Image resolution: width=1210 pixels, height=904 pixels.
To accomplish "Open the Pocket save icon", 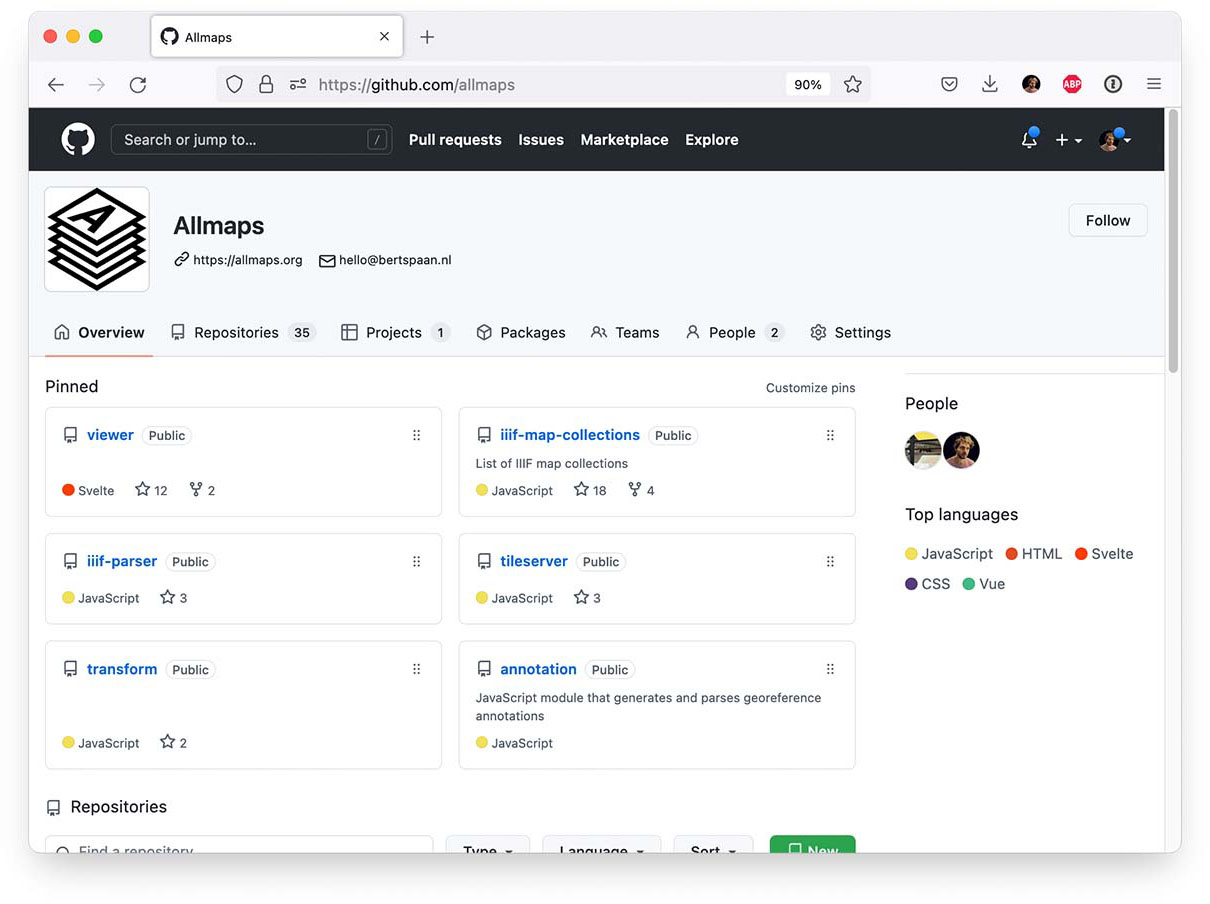I will pos(949,85).
